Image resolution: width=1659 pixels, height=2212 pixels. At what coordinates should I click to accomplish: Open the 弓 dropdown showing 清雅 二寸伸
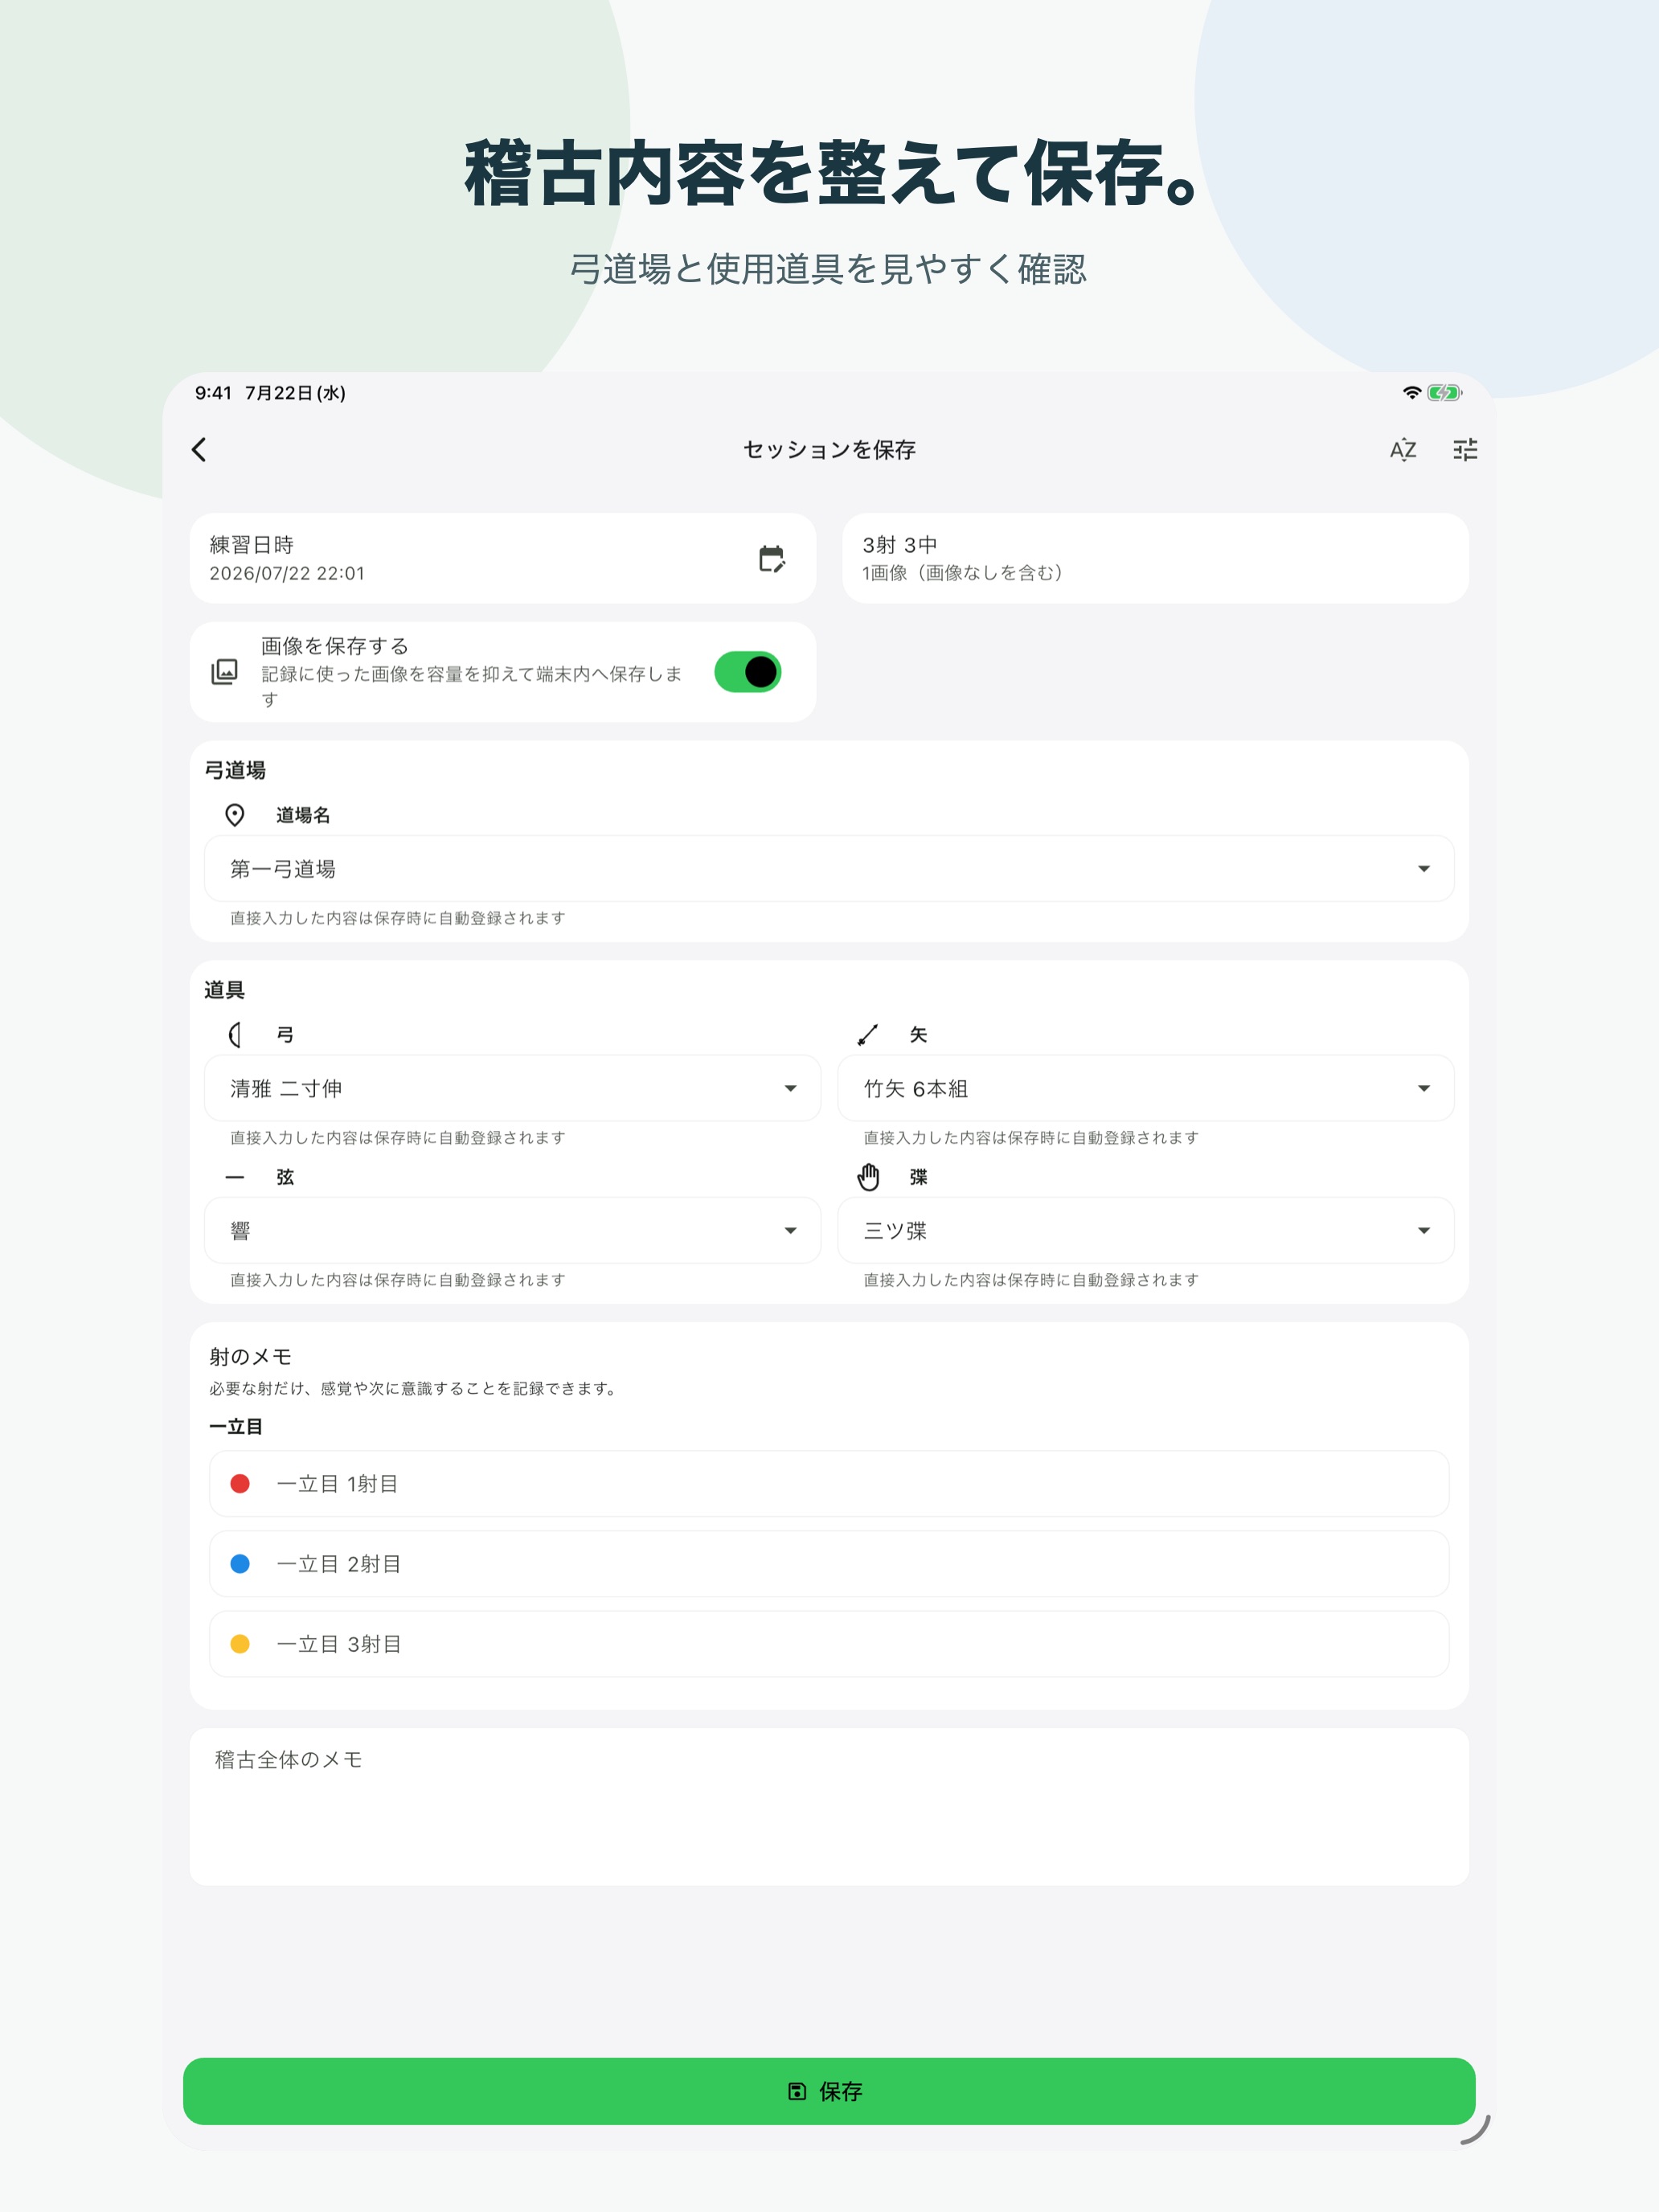(512, 1088)
